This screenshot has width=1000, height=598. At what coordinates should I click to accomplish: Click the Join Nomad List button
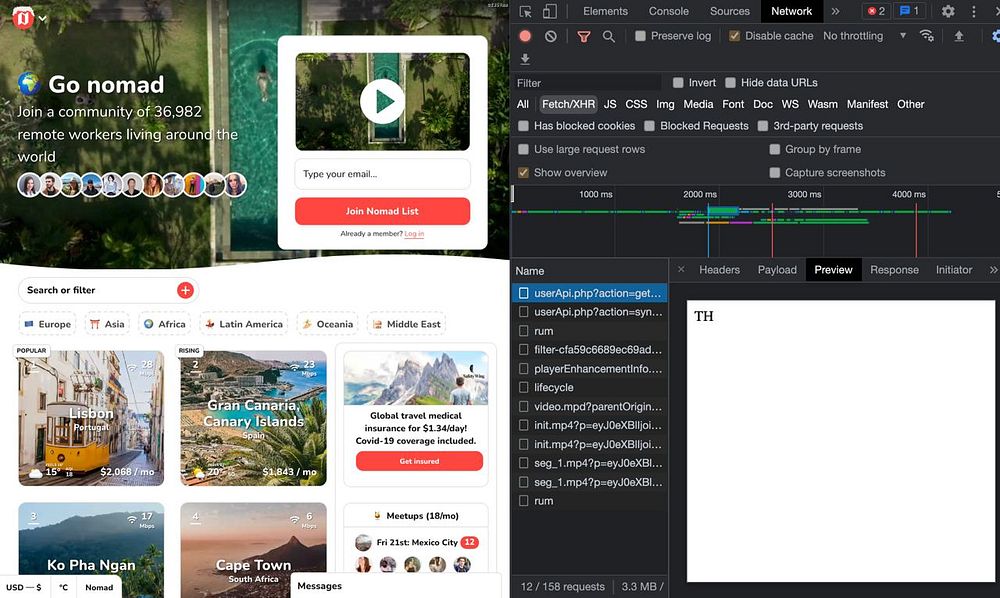tap(382, 211)
